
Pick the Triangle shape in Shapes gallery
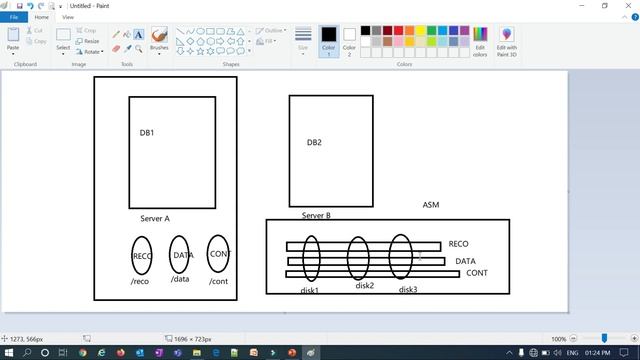pyautogui.click(x=241, y=31)
